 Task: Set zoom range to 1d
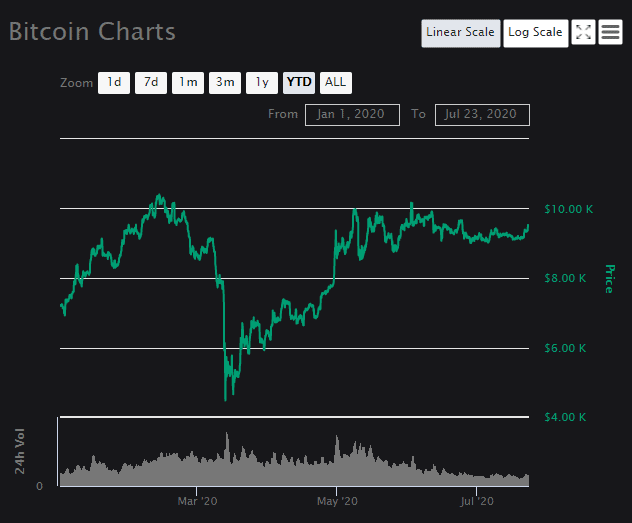[x=114, y=83]
